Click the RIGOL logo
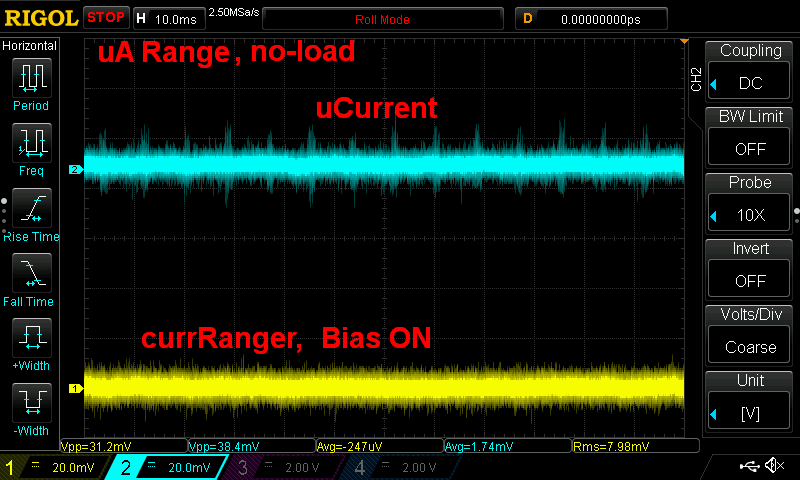This screenshot has height=480, width=800. click(x=41, y=19)
